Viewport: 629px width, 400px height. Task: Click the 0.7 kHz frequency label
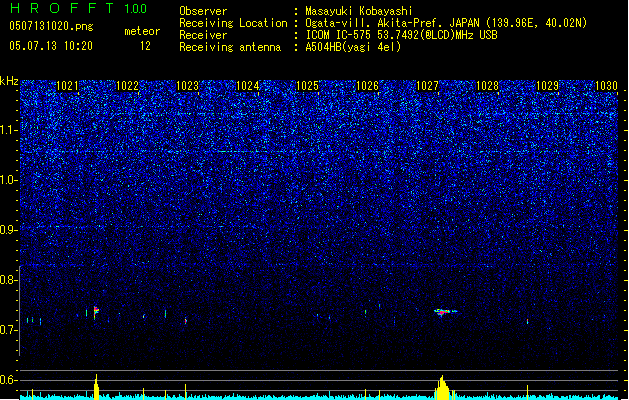9,330
